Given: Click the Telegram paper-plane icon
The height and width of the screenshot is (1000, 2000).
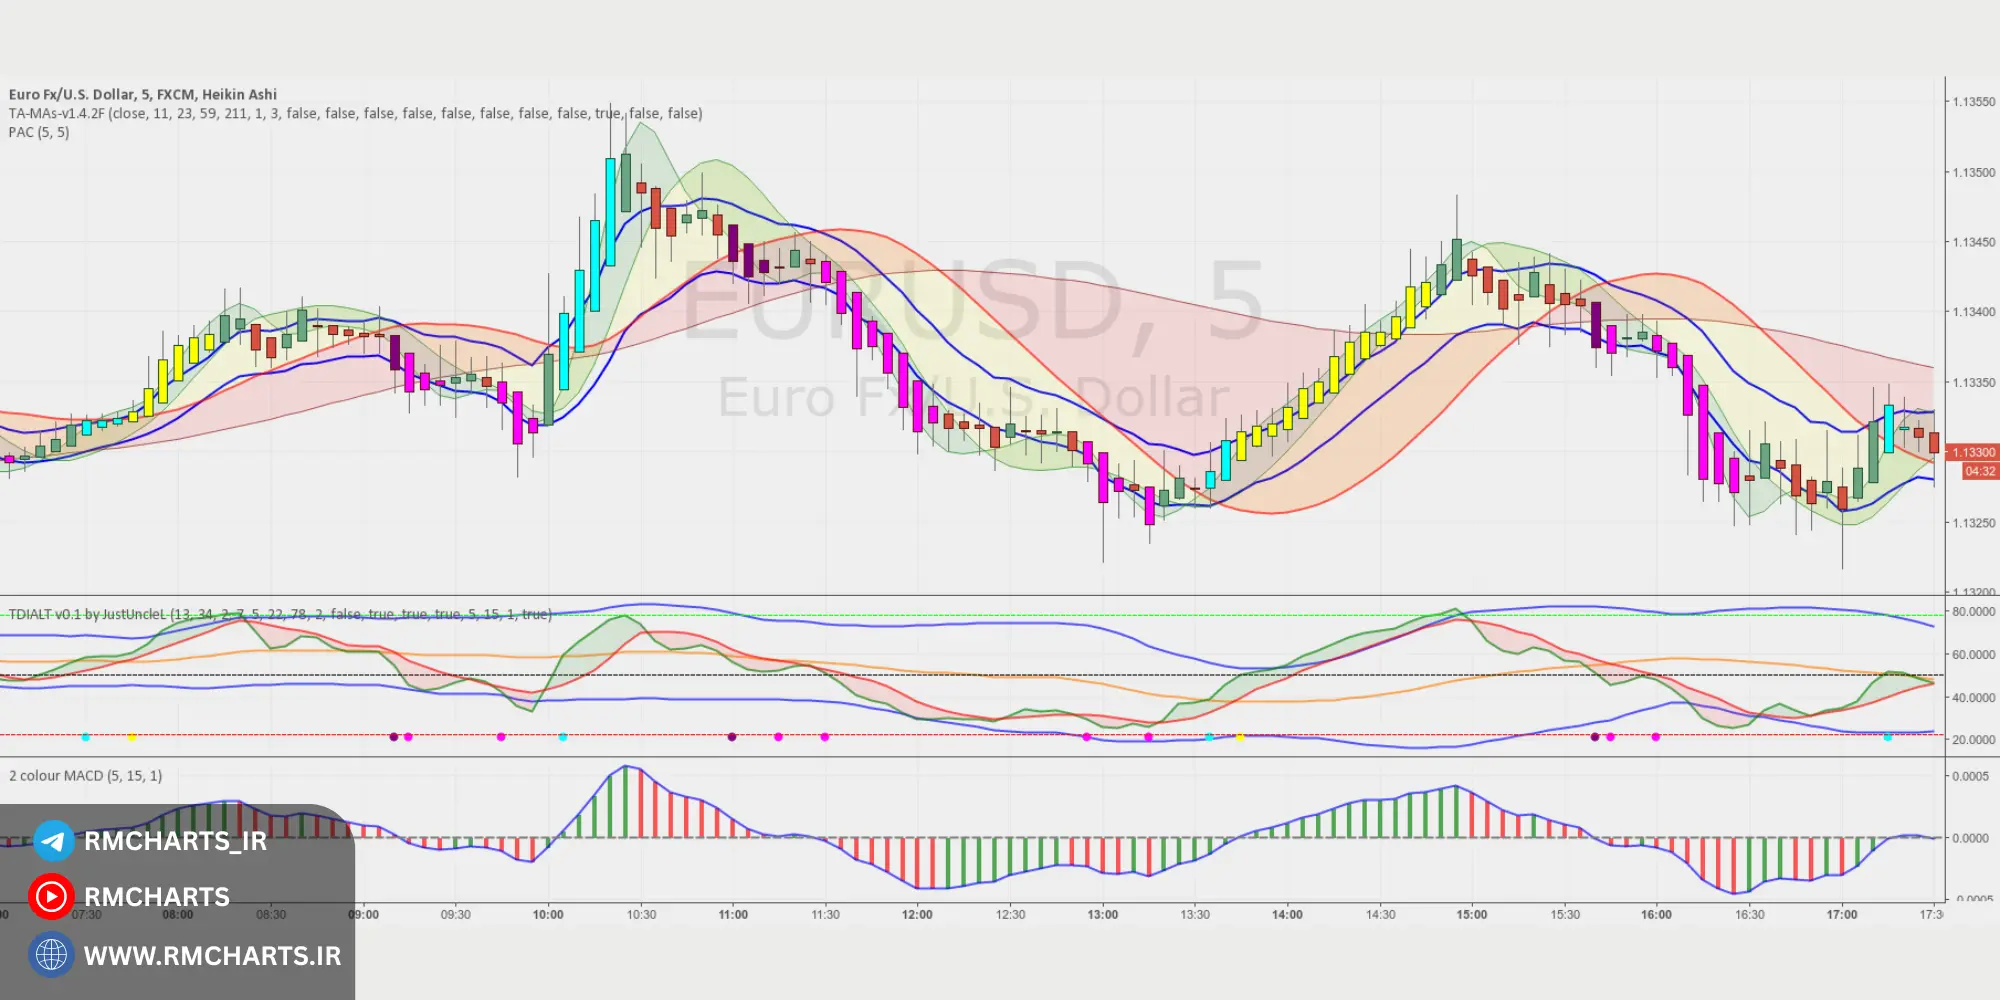Looking at the screenshot, I should point(53,841).
